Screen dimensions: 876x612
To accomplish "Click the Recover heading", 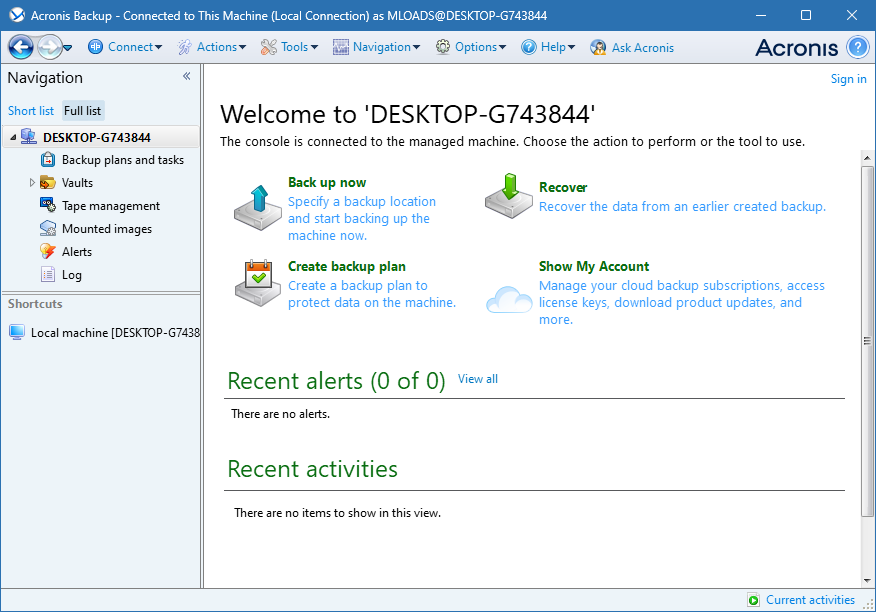I will click(563, 187).
